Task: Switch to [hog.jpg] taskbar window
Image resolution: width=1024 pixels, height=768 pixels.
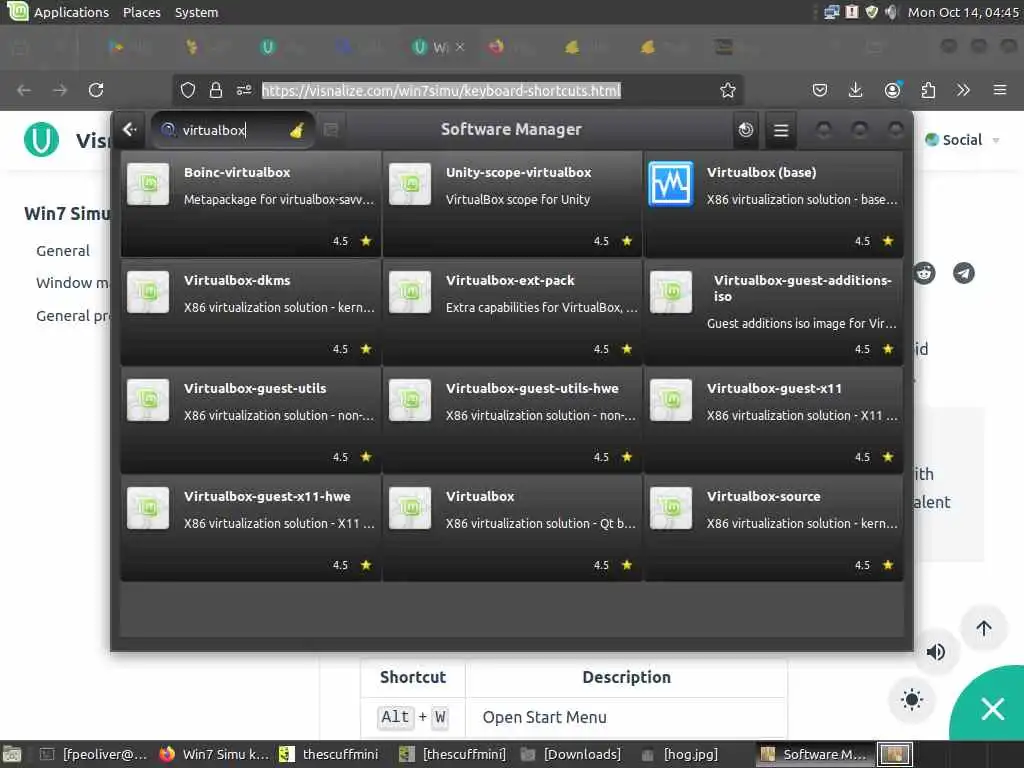Action: point(679,754)
